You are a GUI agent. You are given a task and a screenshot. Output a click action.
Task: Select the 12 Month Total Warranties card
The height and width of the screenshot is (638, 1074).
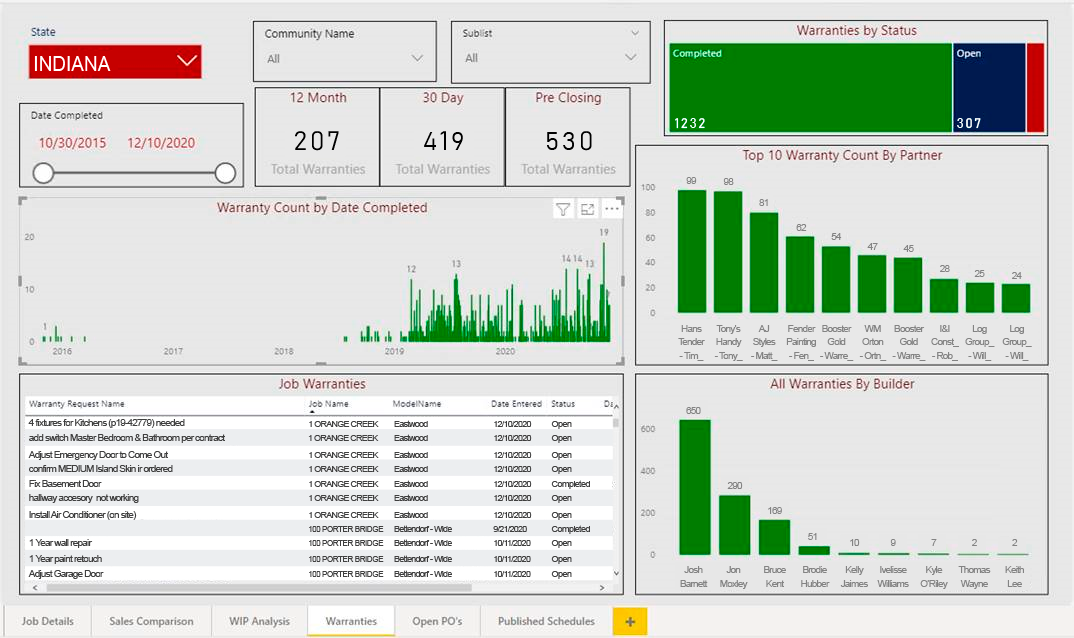pos(317,137)
